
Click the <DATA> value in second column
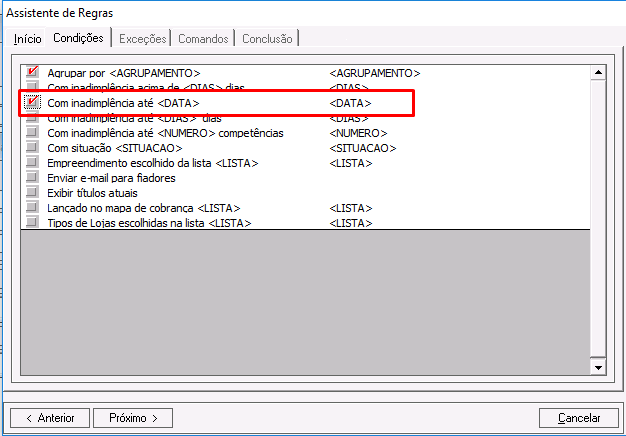[x=351, y=103]
